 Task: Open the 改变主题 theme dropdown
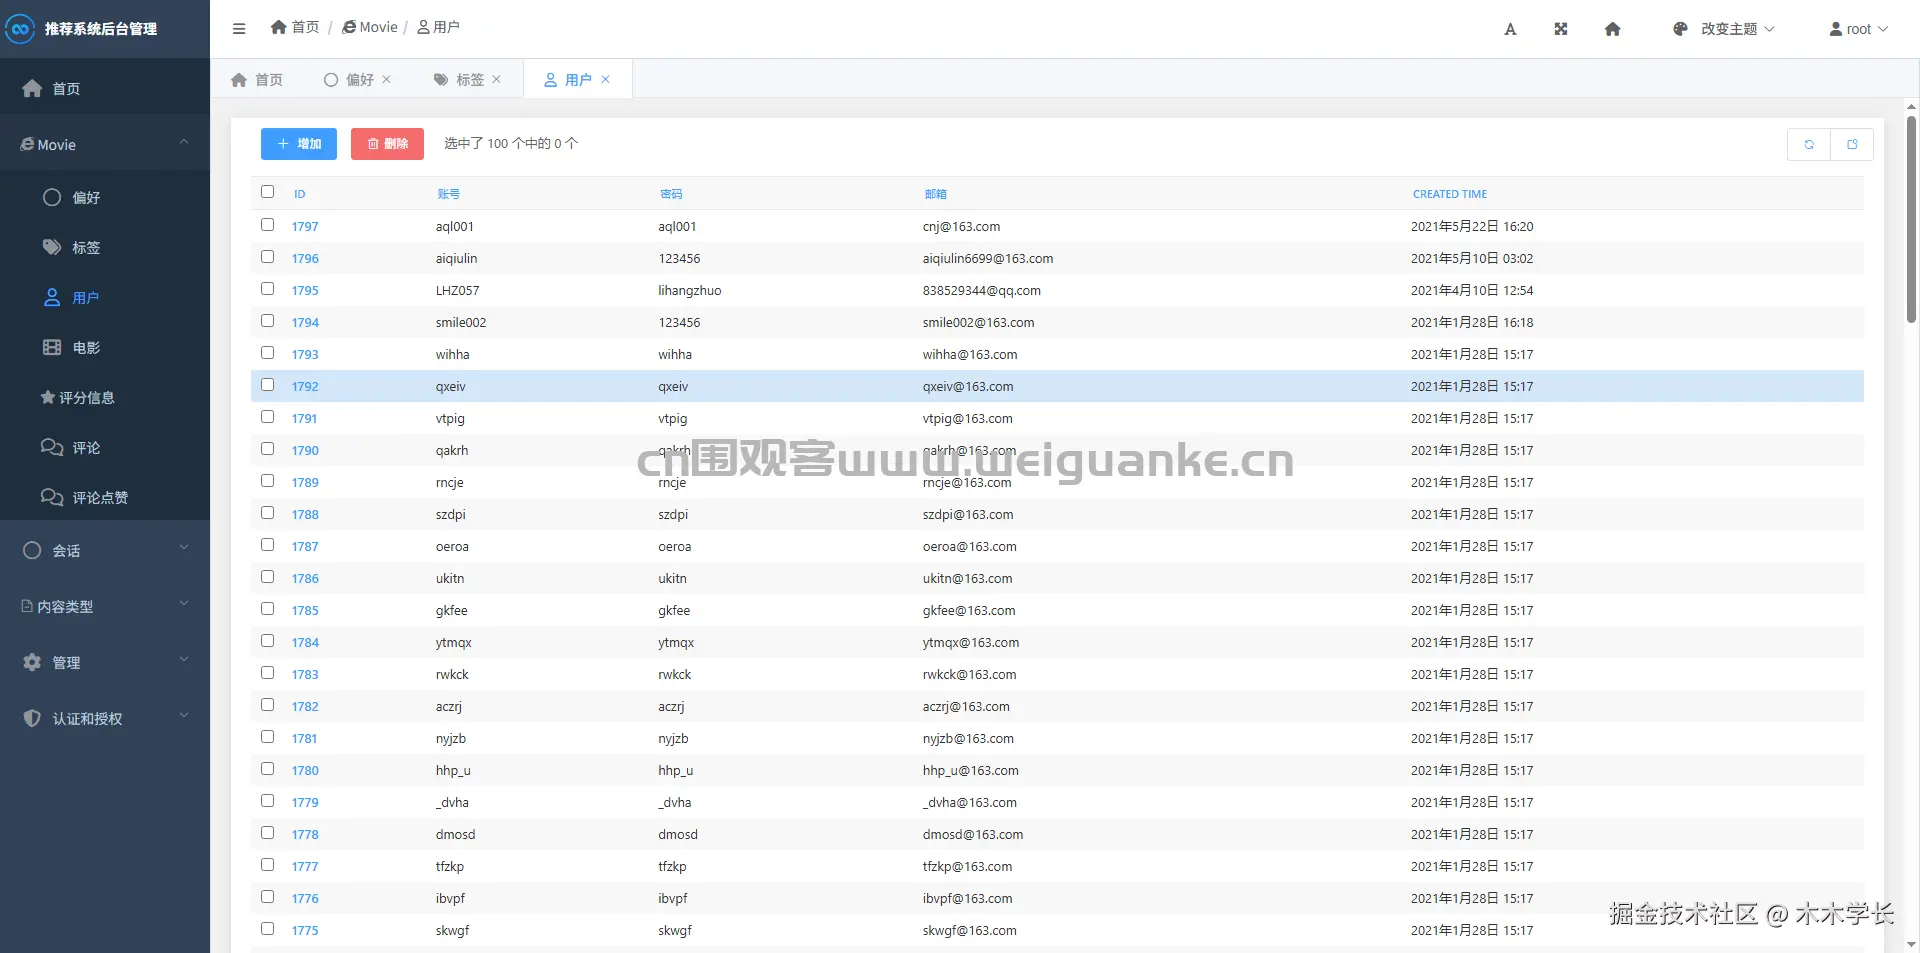(1724, 29)
